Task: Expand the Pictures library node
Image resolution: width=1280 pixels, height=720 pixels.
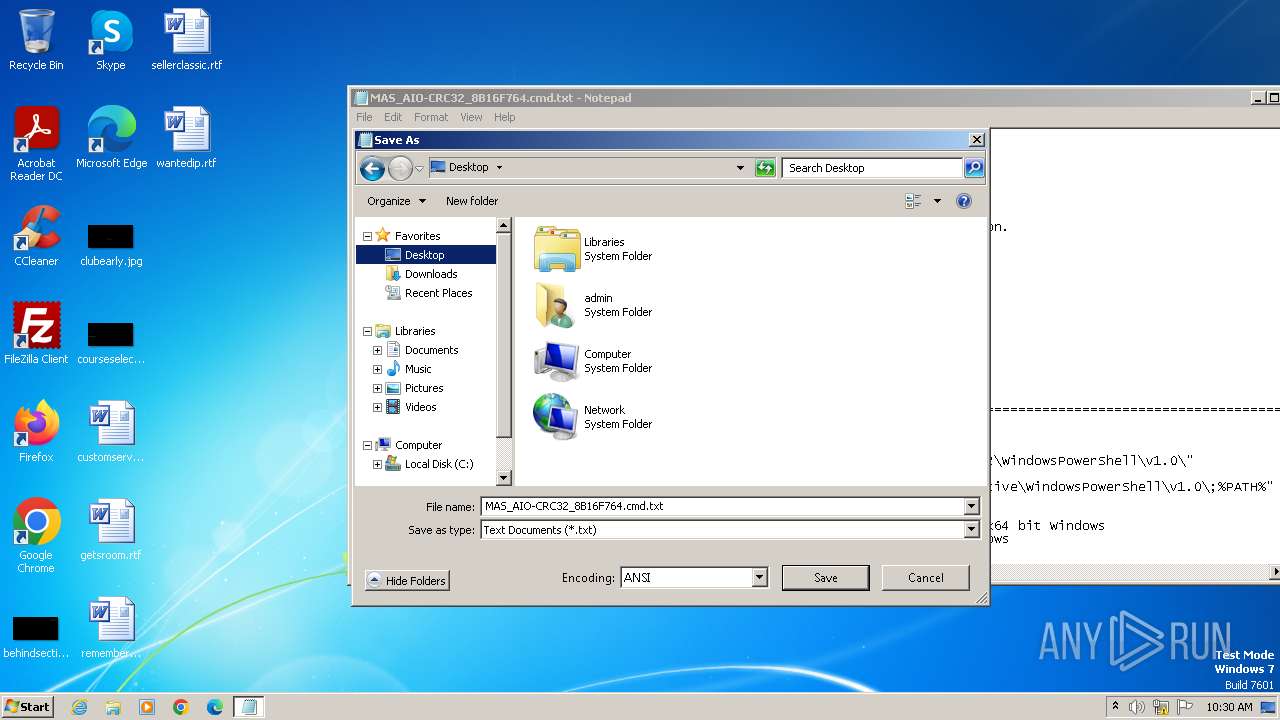Action: click(377, 388)
